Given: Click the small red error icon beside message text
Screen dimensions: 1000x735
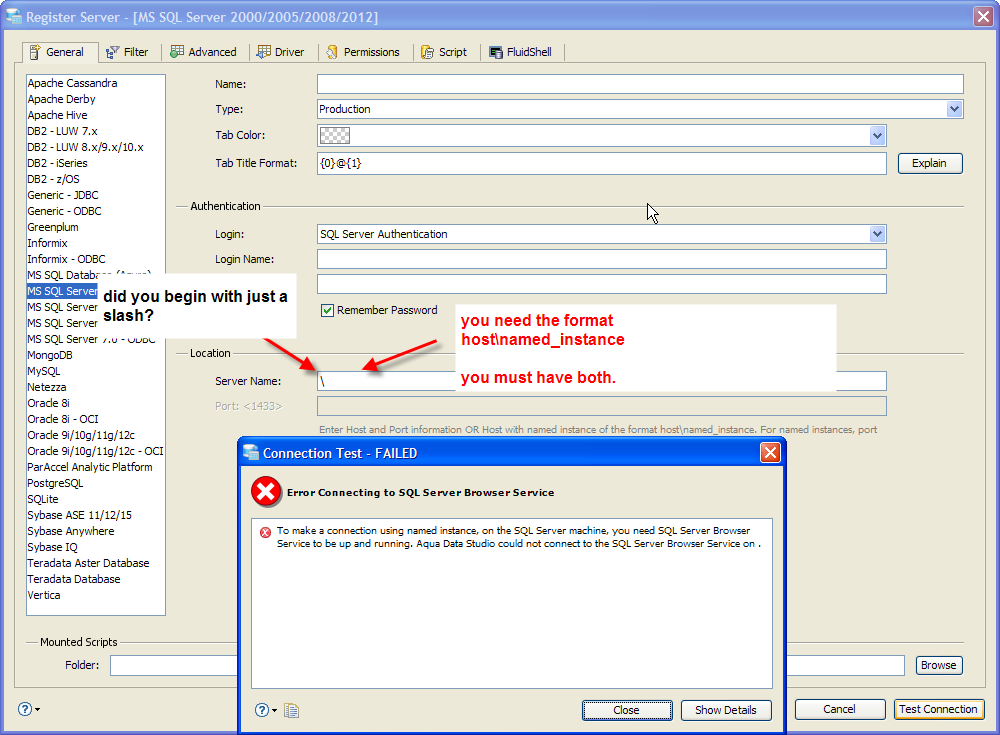Looking at the screenshot, I should (x=265, y=532).
